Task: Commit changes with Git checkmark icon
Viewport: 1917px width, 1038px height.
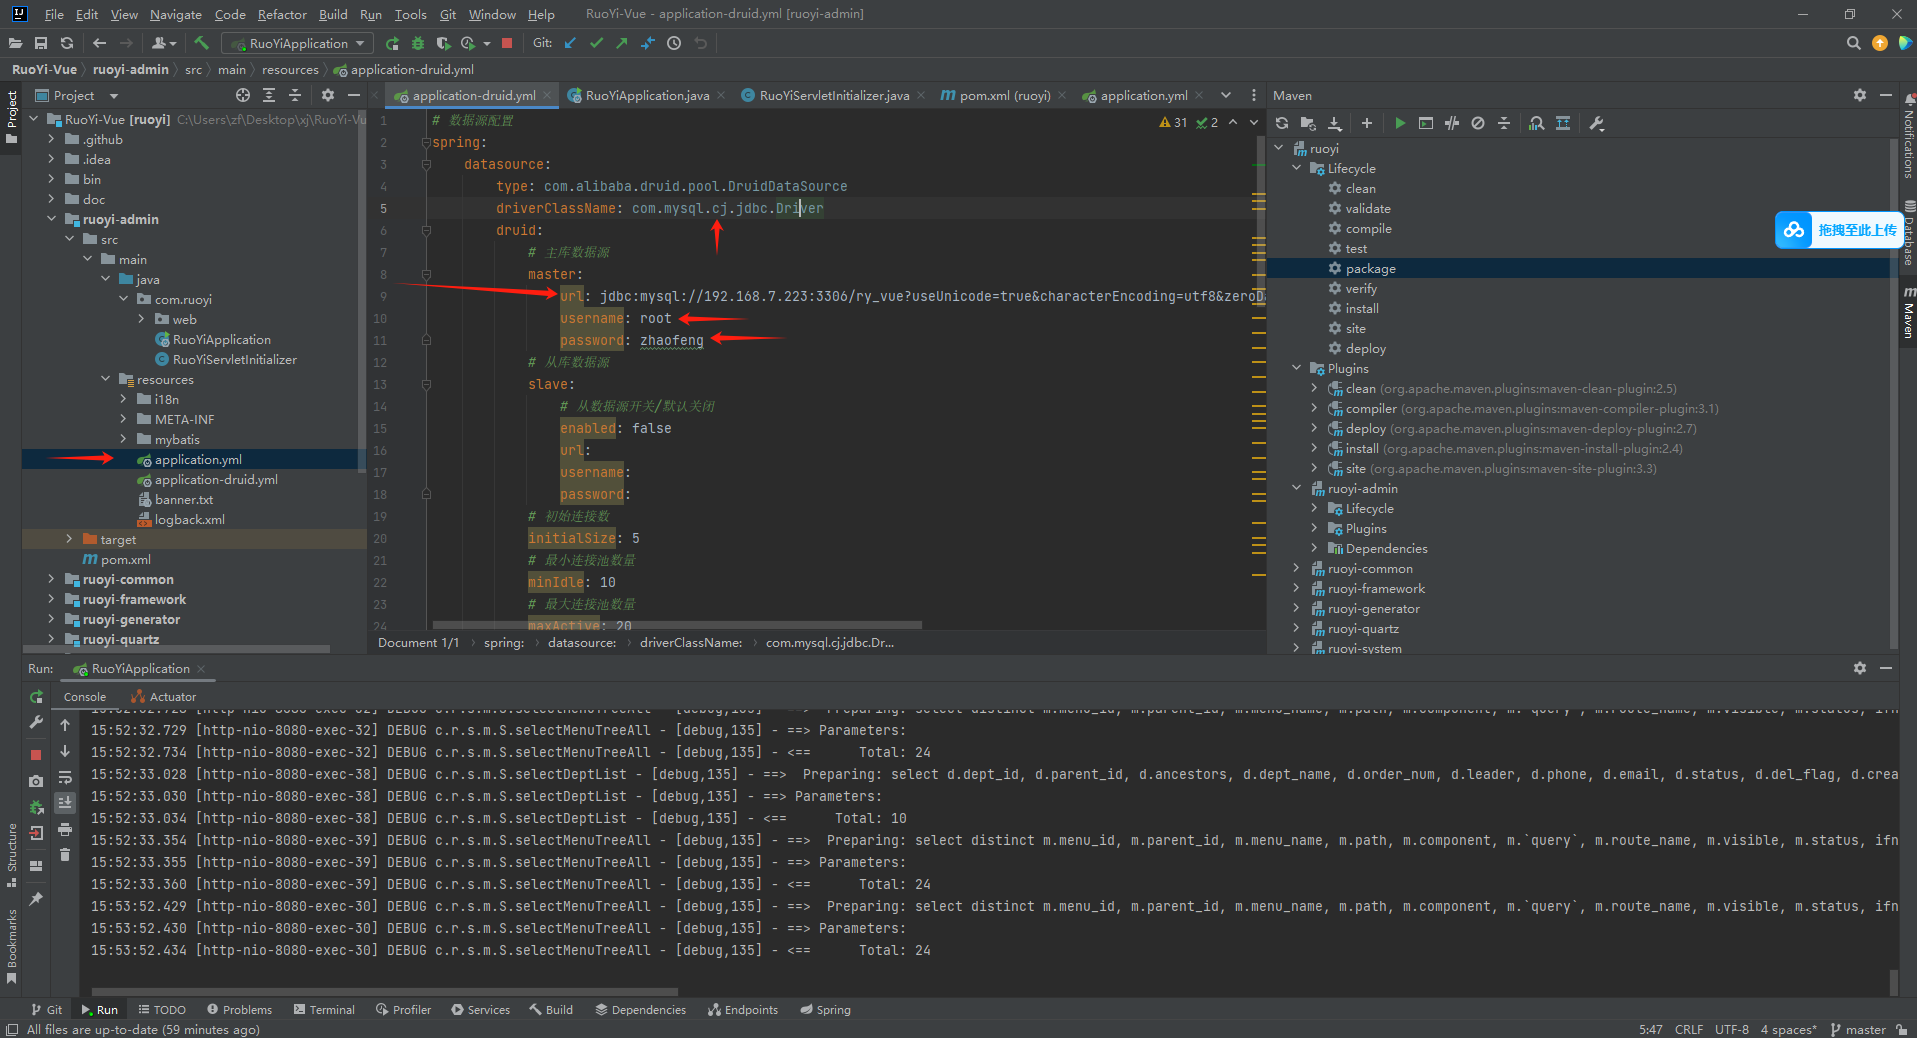Action: 596,43
